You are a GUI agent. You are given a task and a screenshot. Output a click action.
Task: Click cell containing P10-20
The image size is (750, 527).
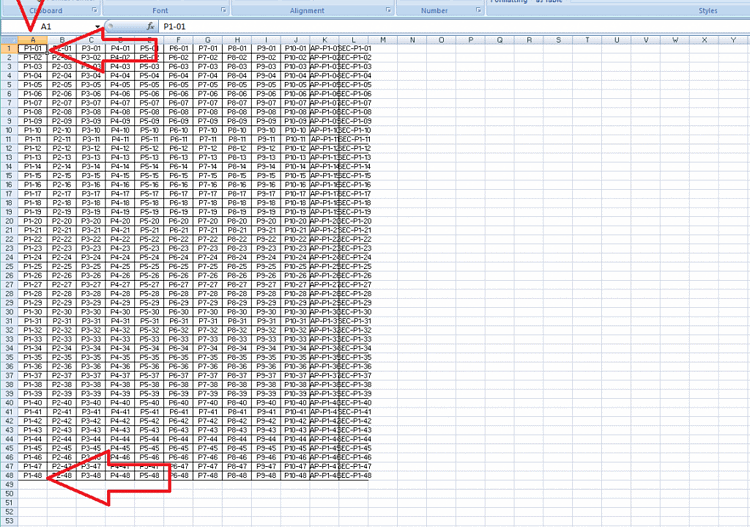click(x=295, y=221)
